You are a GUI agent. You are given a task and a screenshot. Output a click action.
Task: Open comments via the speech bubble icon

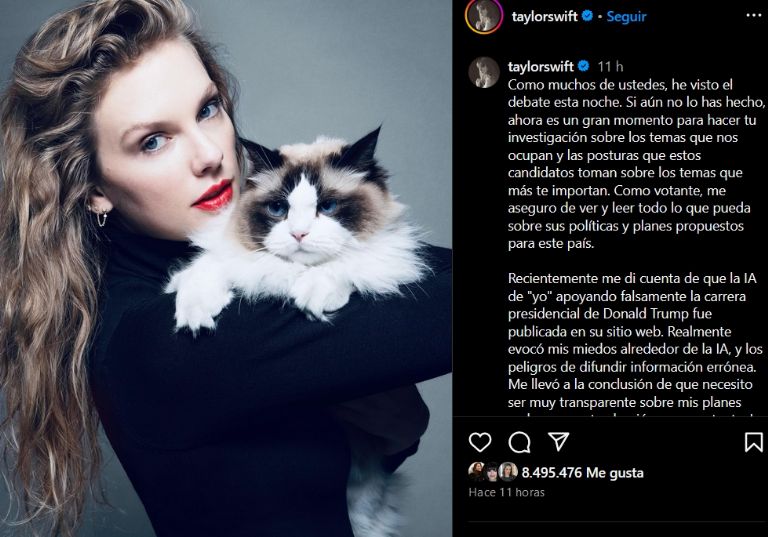519,442
